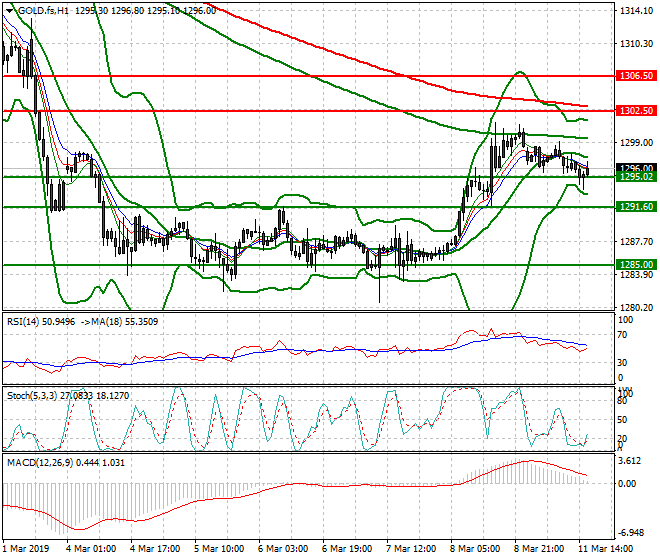The image size is (660, 560).
Task: Click the 1310.30 price scale value
Action: (x=636, y=44)
